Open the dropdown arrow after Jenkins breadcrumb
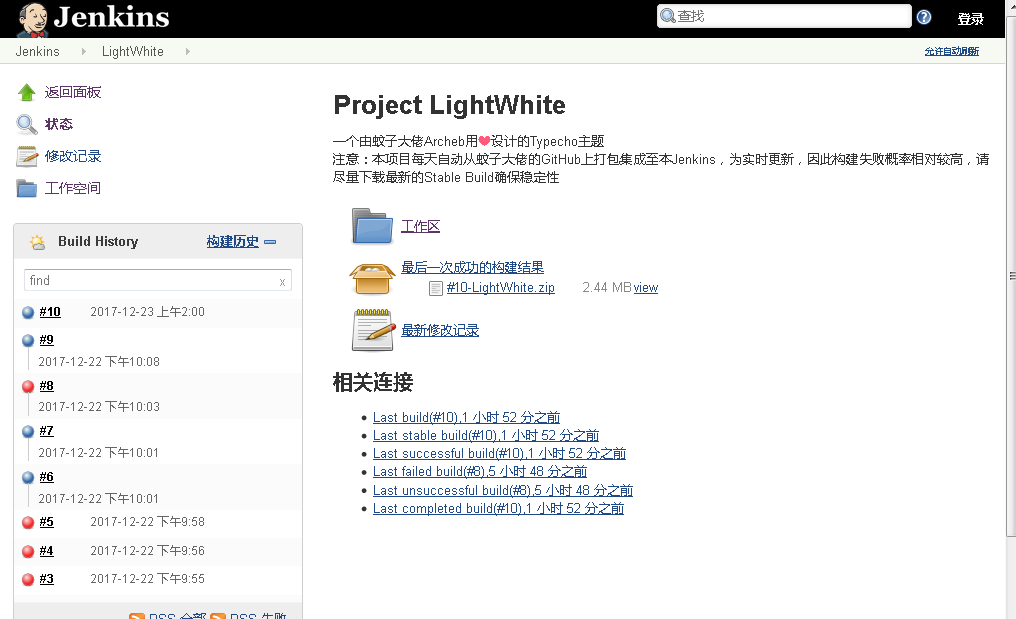Viewport: 1016px width, 619px height. 80,51
